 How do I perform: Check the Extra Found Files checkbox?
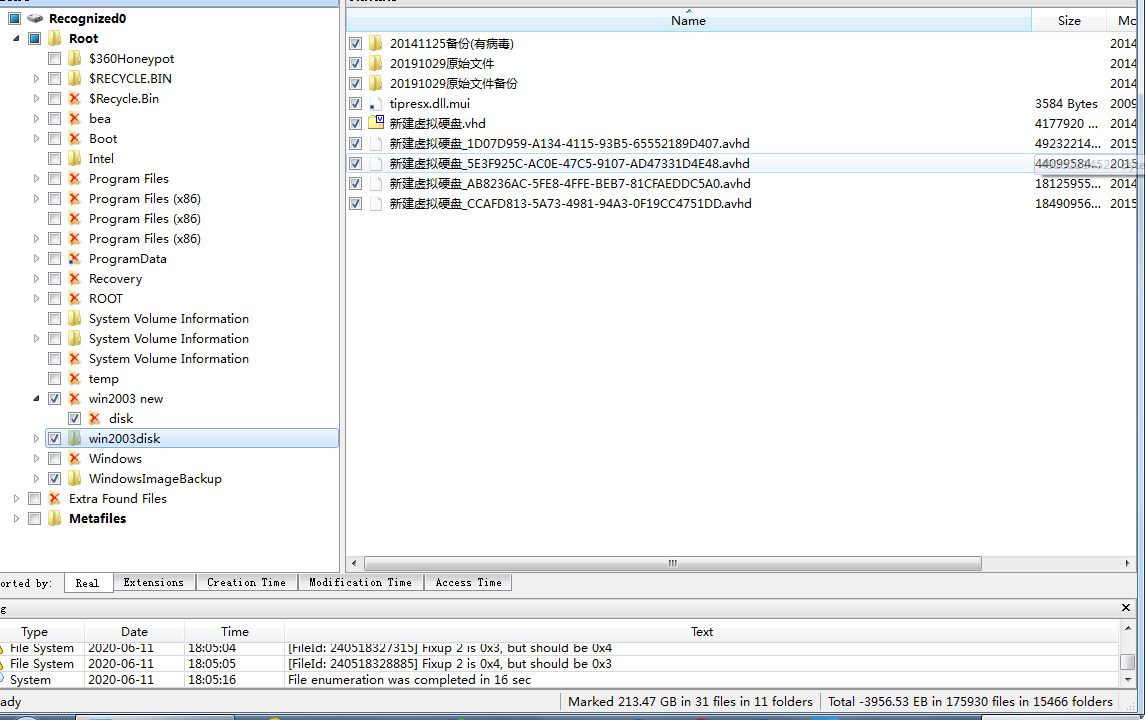point(34,499)
